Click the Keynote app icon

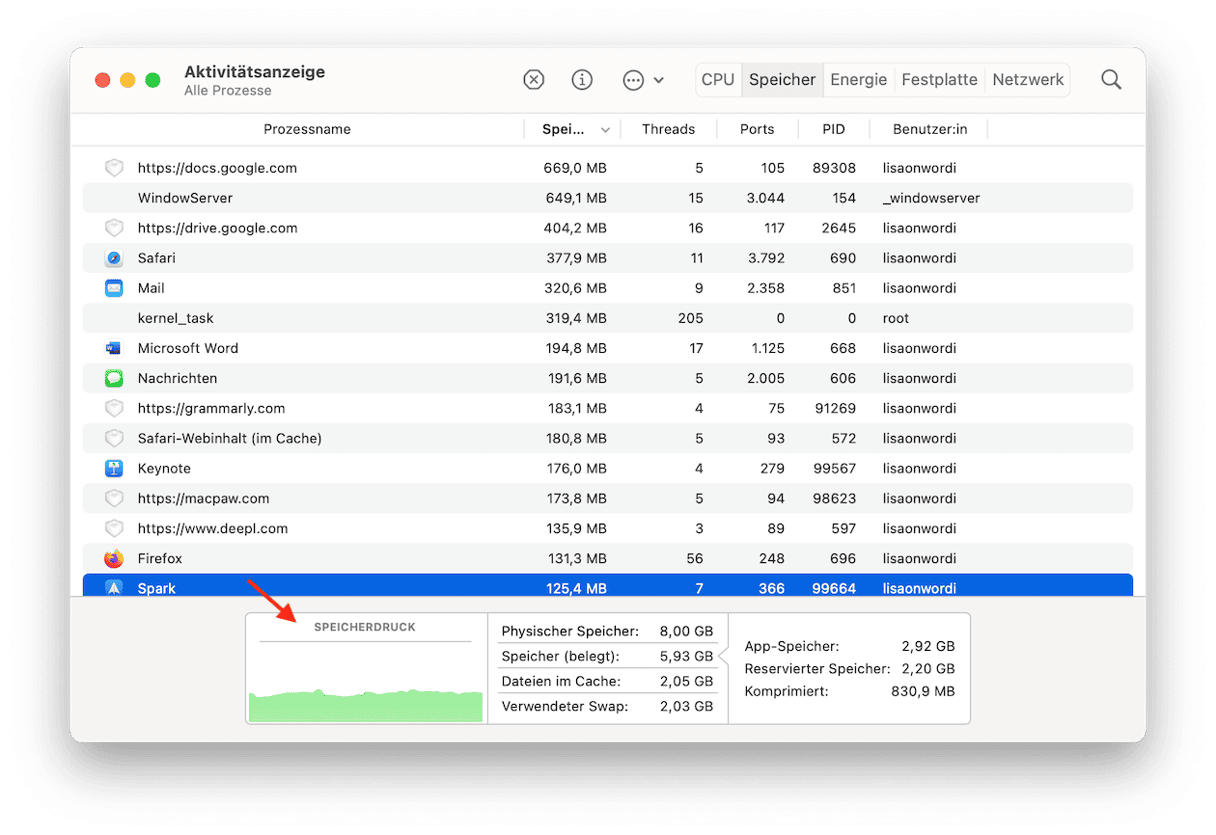114,468
